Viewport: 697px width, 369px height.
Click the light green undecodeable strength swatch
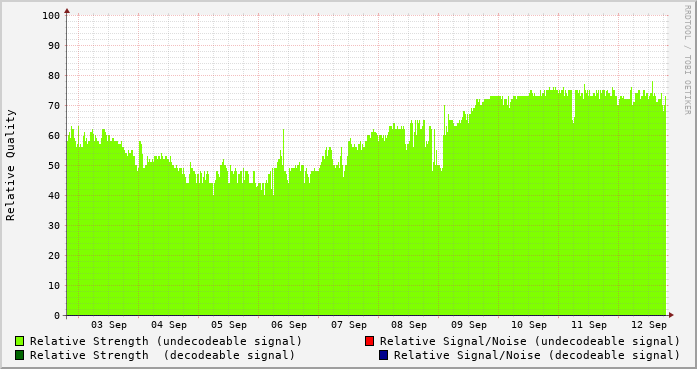click(20, 341)
